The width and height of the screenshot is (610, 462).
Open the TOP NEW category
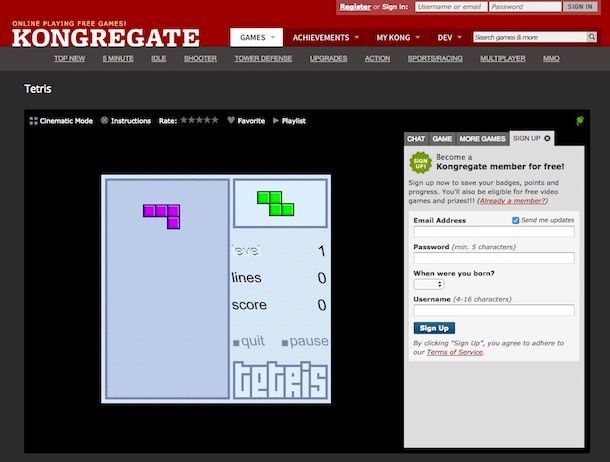pos(69,58)
